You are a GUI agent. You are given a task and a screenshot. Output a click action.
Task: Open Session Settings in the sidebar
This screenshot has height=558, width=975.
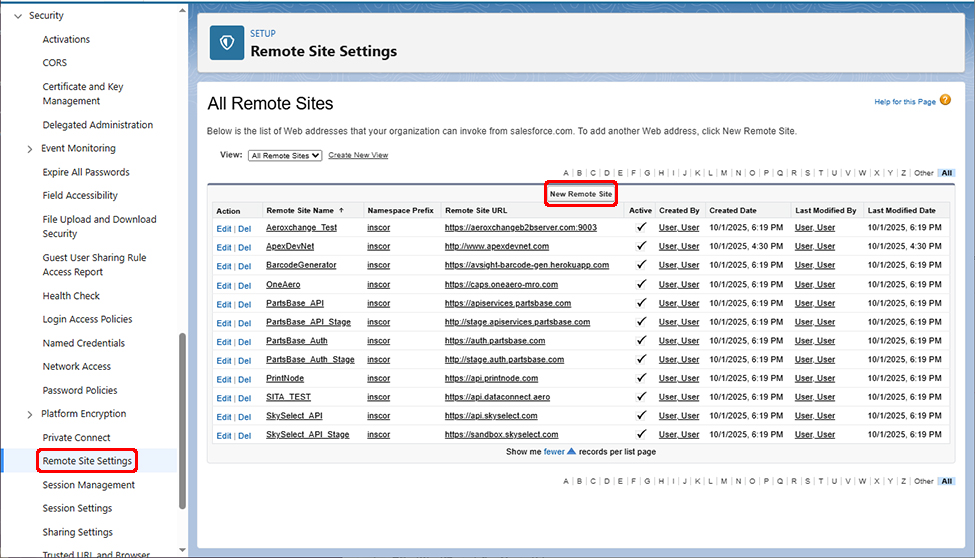77,508
